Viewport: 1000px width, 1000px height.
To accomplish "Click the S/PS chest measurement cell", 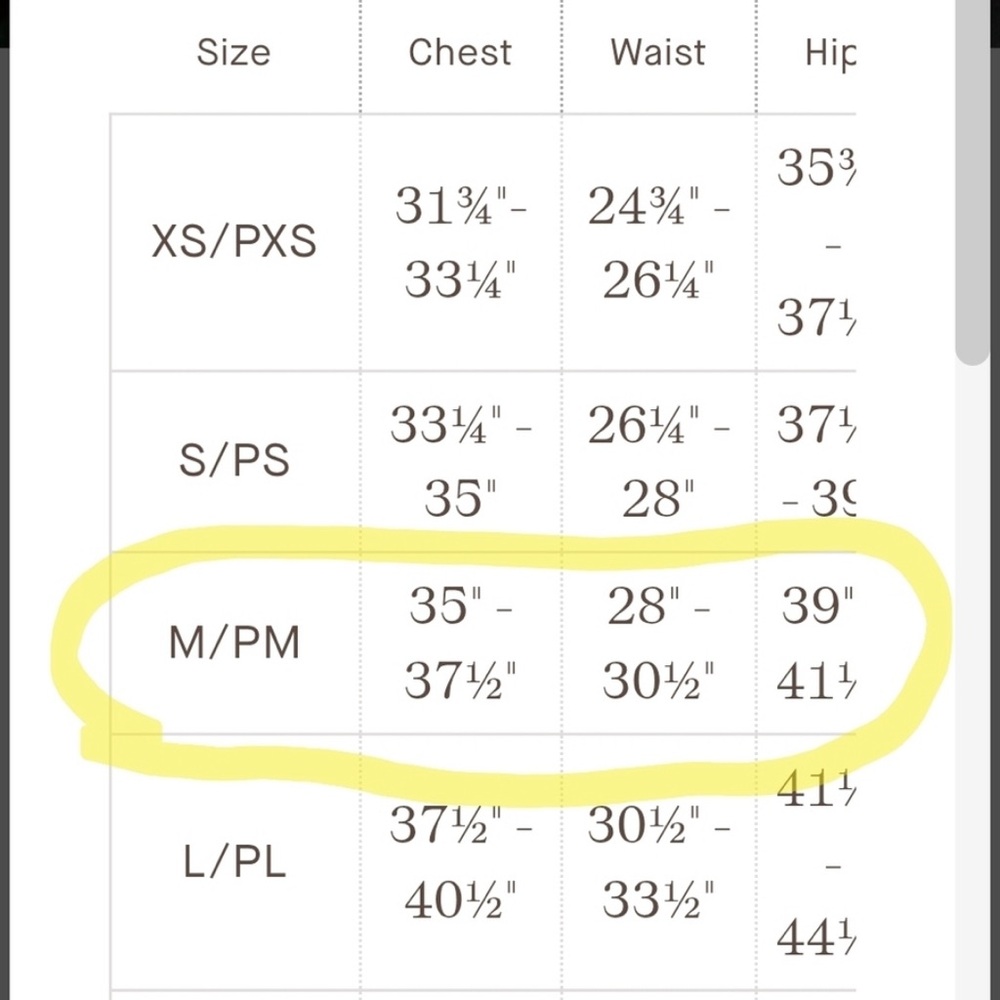I will tap(460, 461).
